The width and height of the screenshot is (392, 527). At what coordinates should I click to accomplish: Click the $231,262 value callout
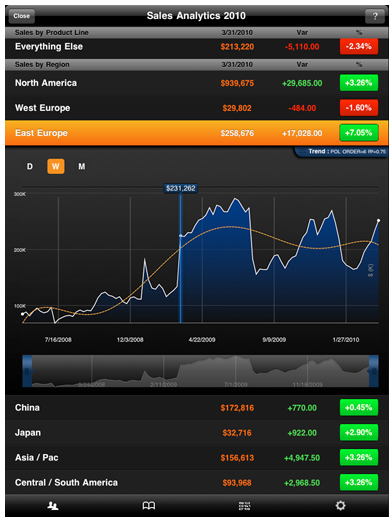(x=181, y=188)
